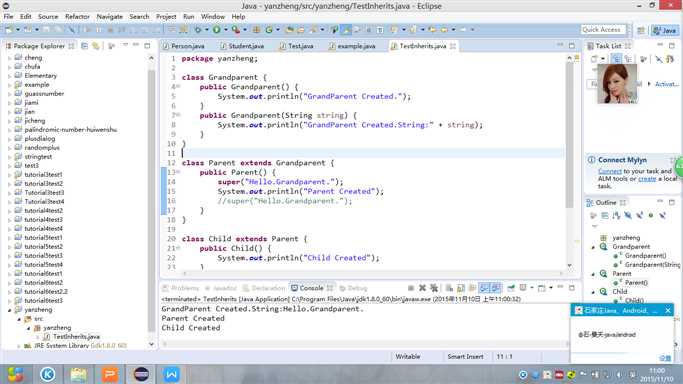
Task: Click Remove All Terminated Launches icon
Action: pos(434,288)
